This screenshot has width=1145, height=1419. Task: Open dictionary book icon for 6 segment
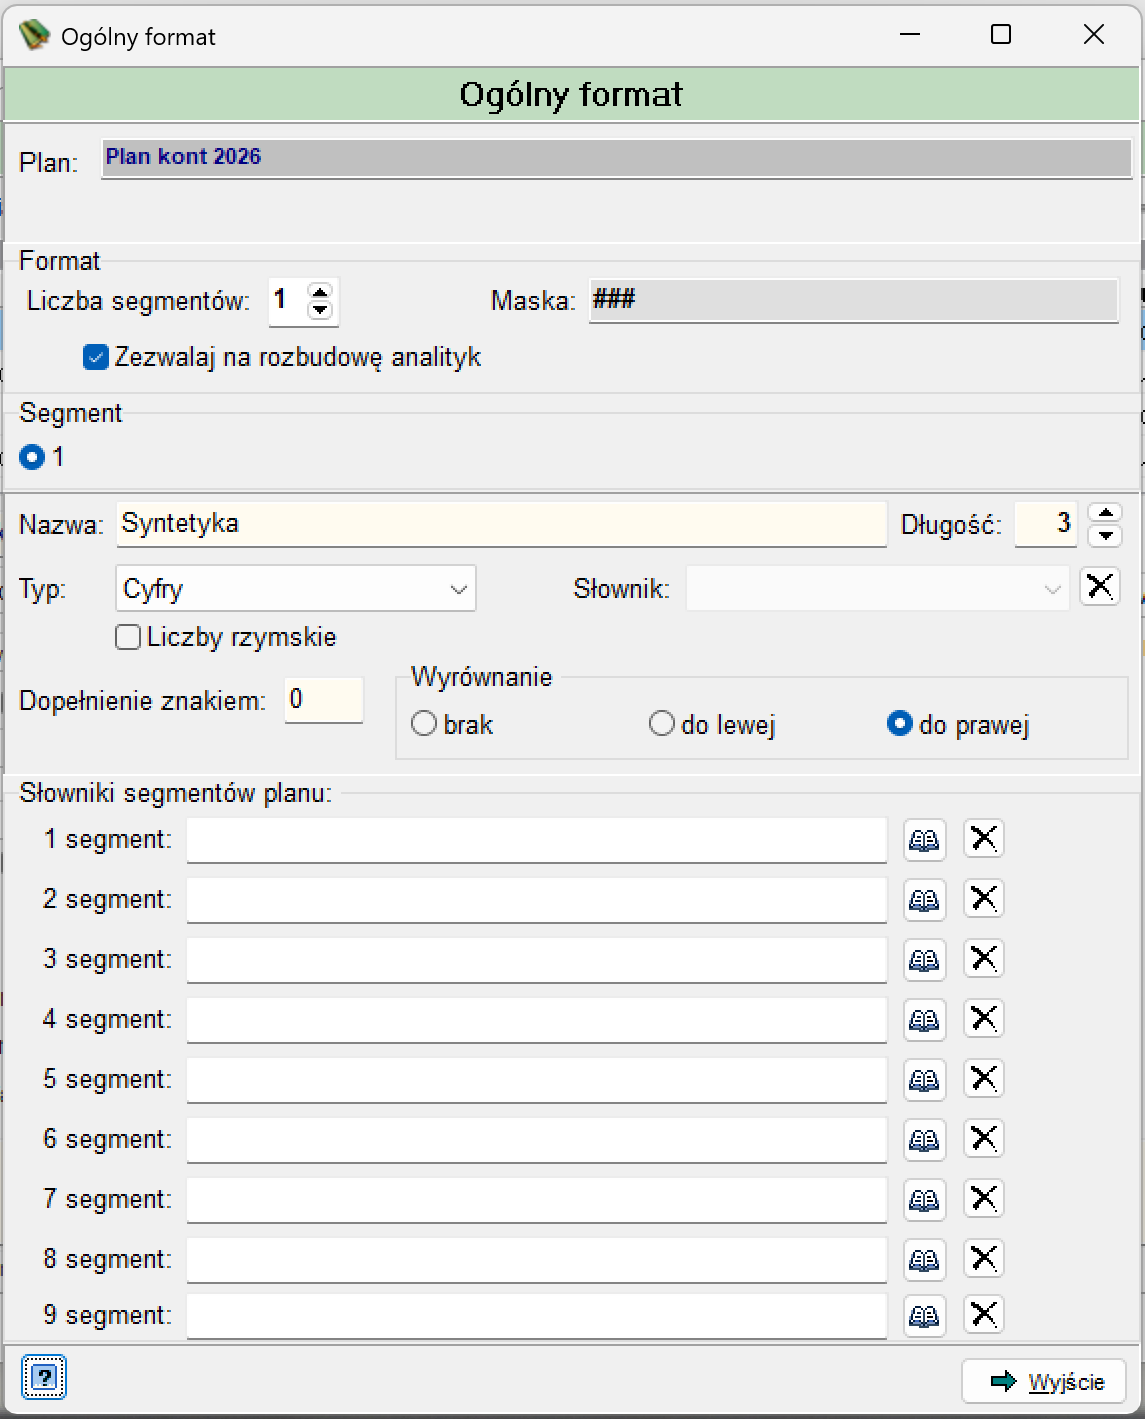point(924,1139)
